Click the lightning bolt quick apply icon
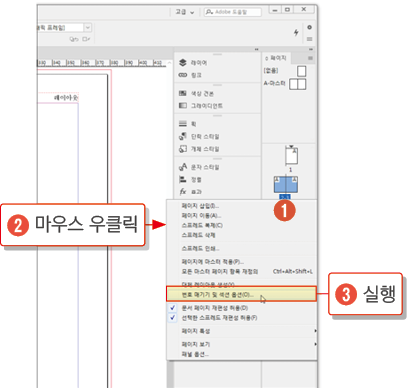 click(x=296, y=32)
